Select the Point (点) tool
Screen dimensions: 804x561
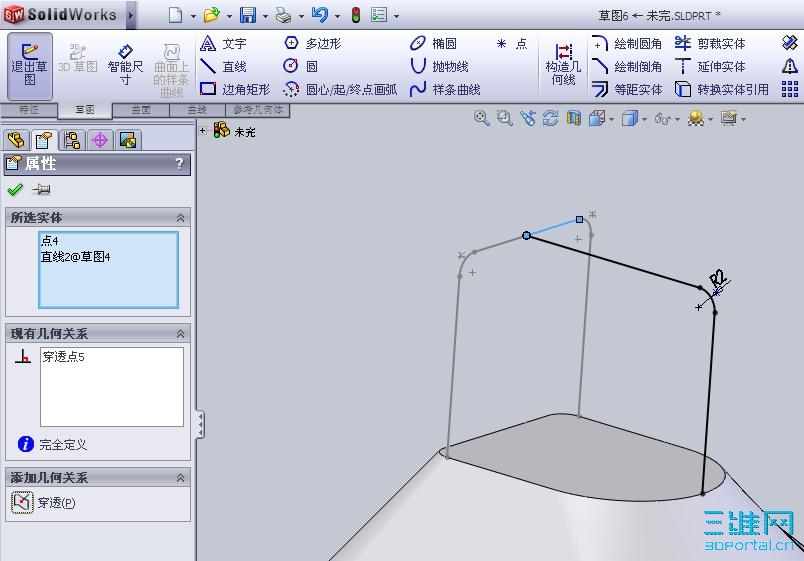click(511, 44)
